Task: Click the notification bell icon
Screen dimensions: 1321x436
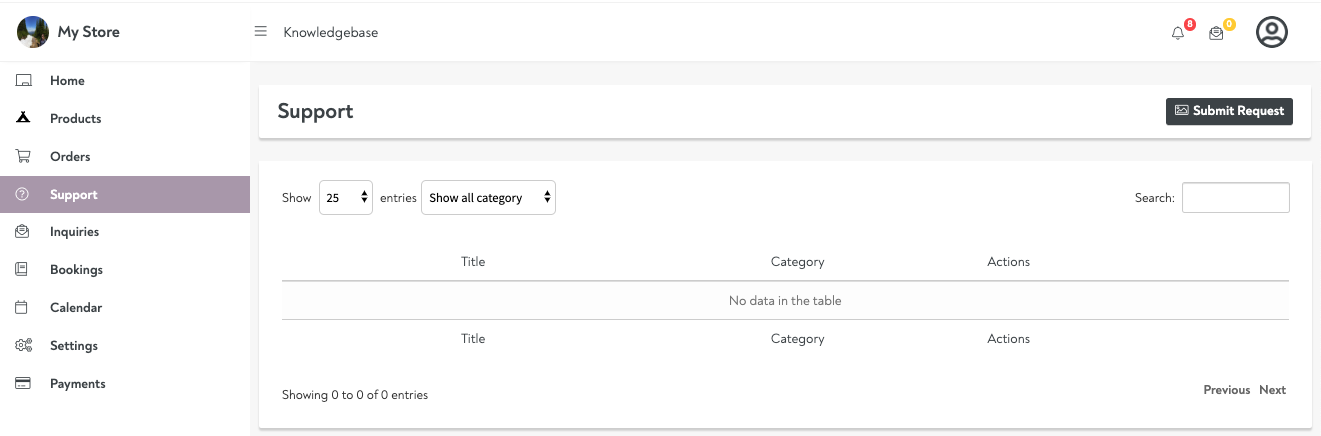Action: coord(1178,33)
